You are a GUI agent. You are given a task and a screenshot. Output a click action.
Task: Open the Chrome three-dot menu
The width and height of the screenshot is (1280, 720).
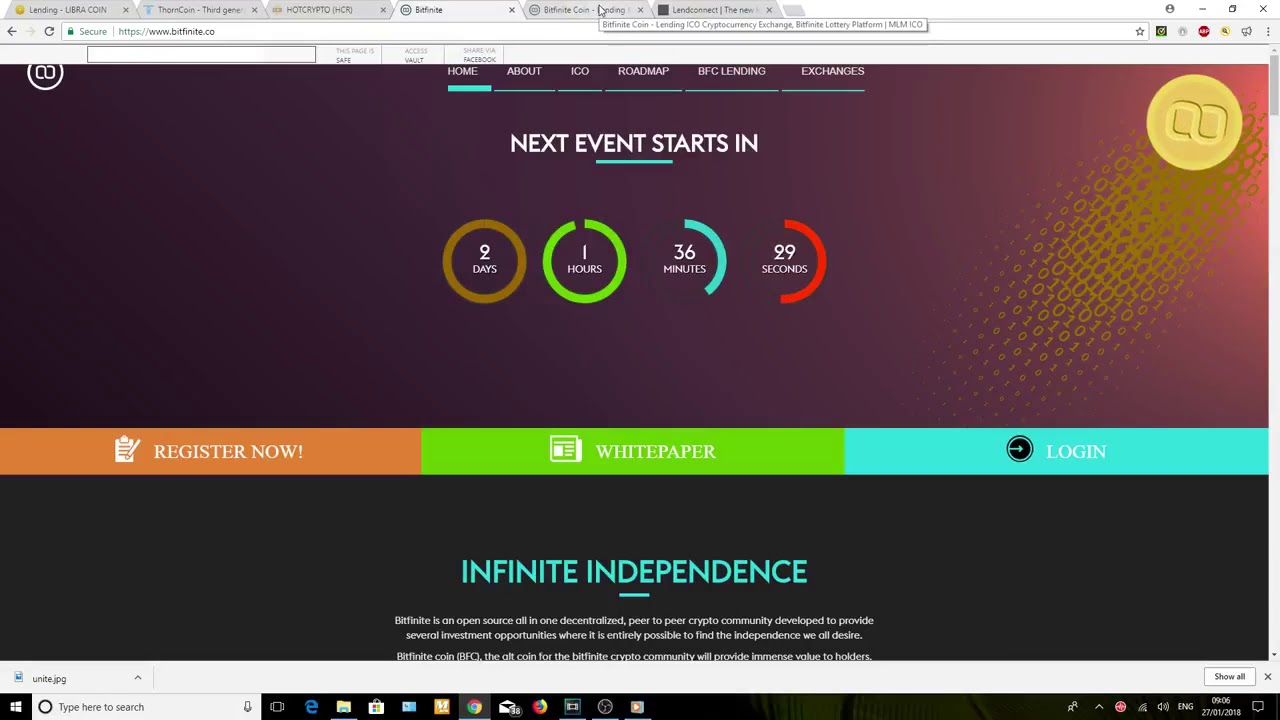(x=1268, y=32)
